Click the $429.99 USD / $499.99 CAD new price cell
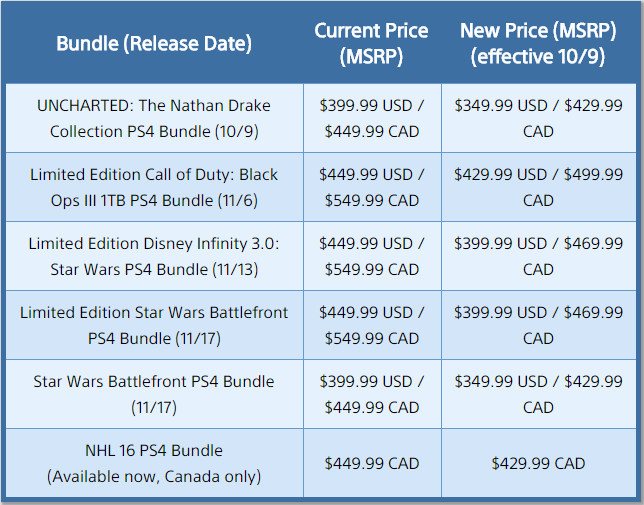This screenshot has height=505, width=644. (x=538, y=187)
